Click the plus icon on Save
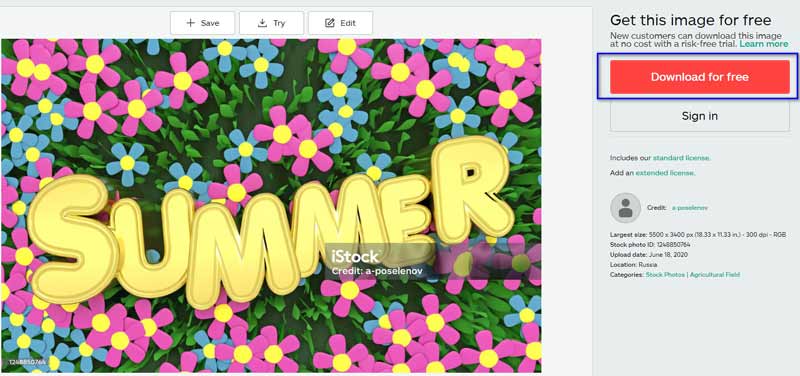This screenshot has height=376, width=800. (x=190, y=23)
